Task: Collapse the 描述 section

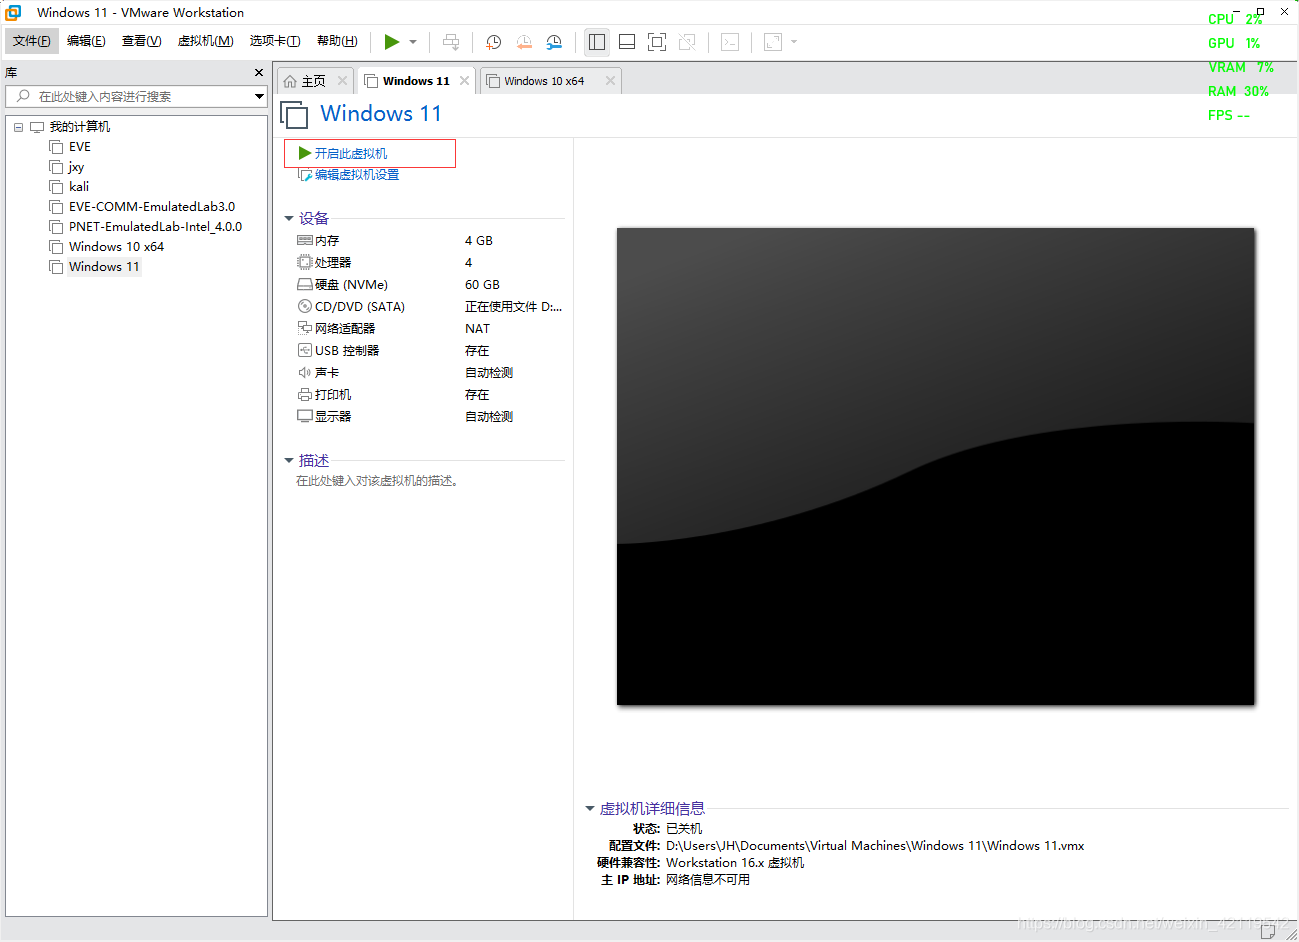Action: click(x=289, y=461)
